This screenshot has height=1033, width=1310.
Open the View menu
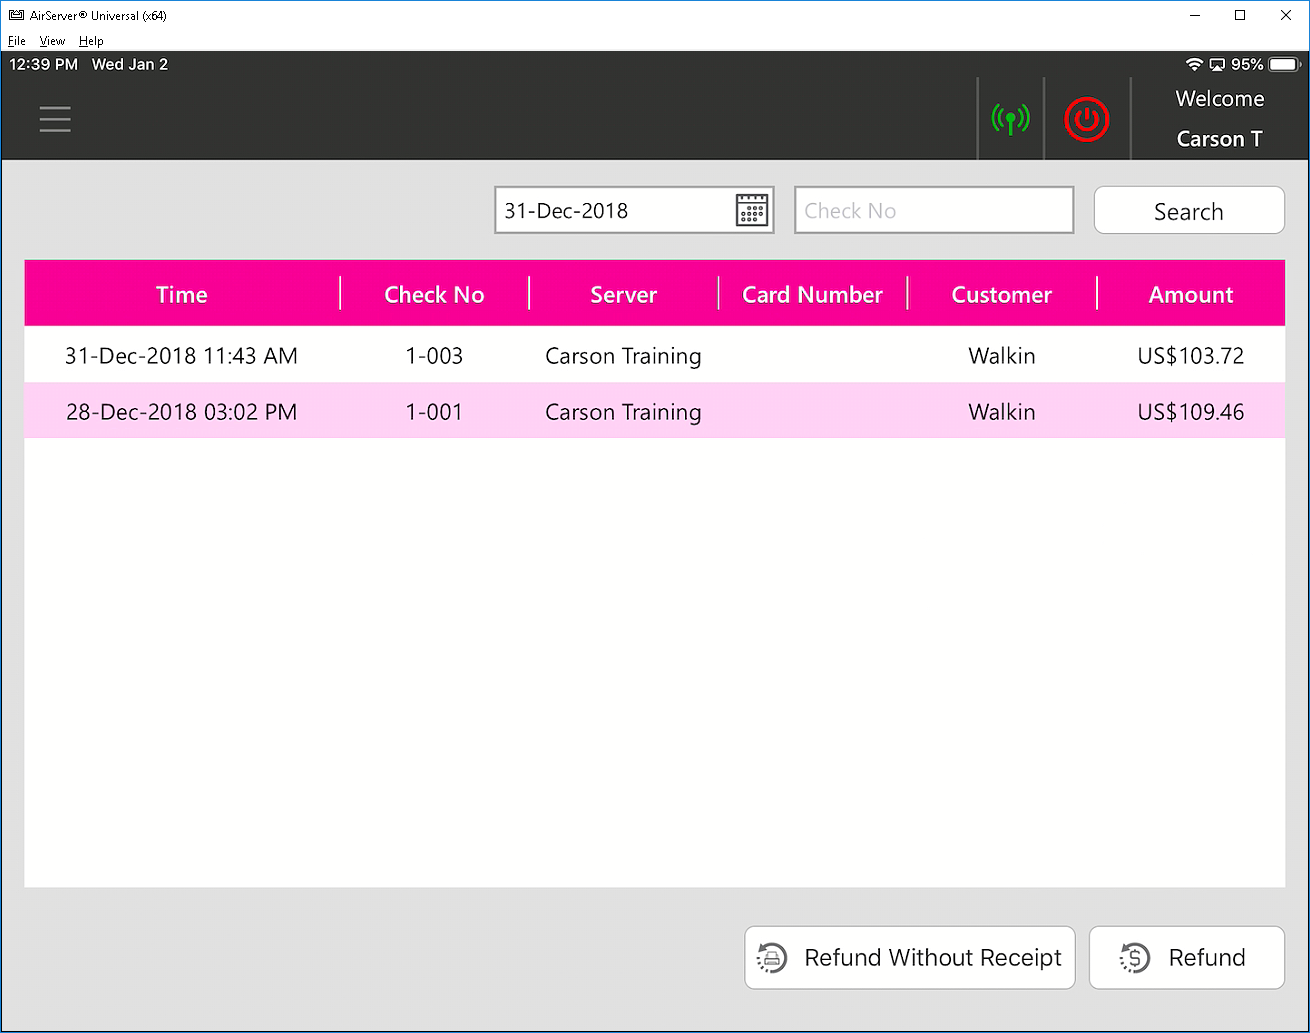52,41
